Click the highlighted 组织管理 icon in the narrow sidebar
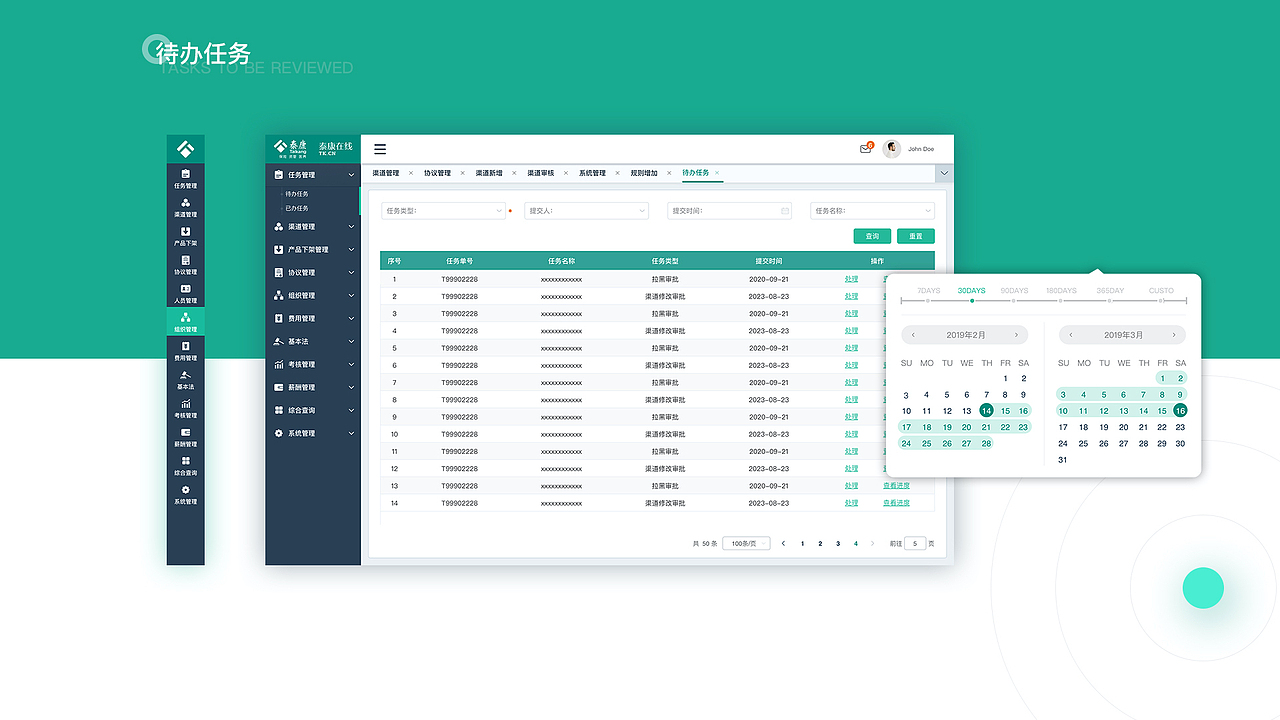1280x720 pixels. 185,322
